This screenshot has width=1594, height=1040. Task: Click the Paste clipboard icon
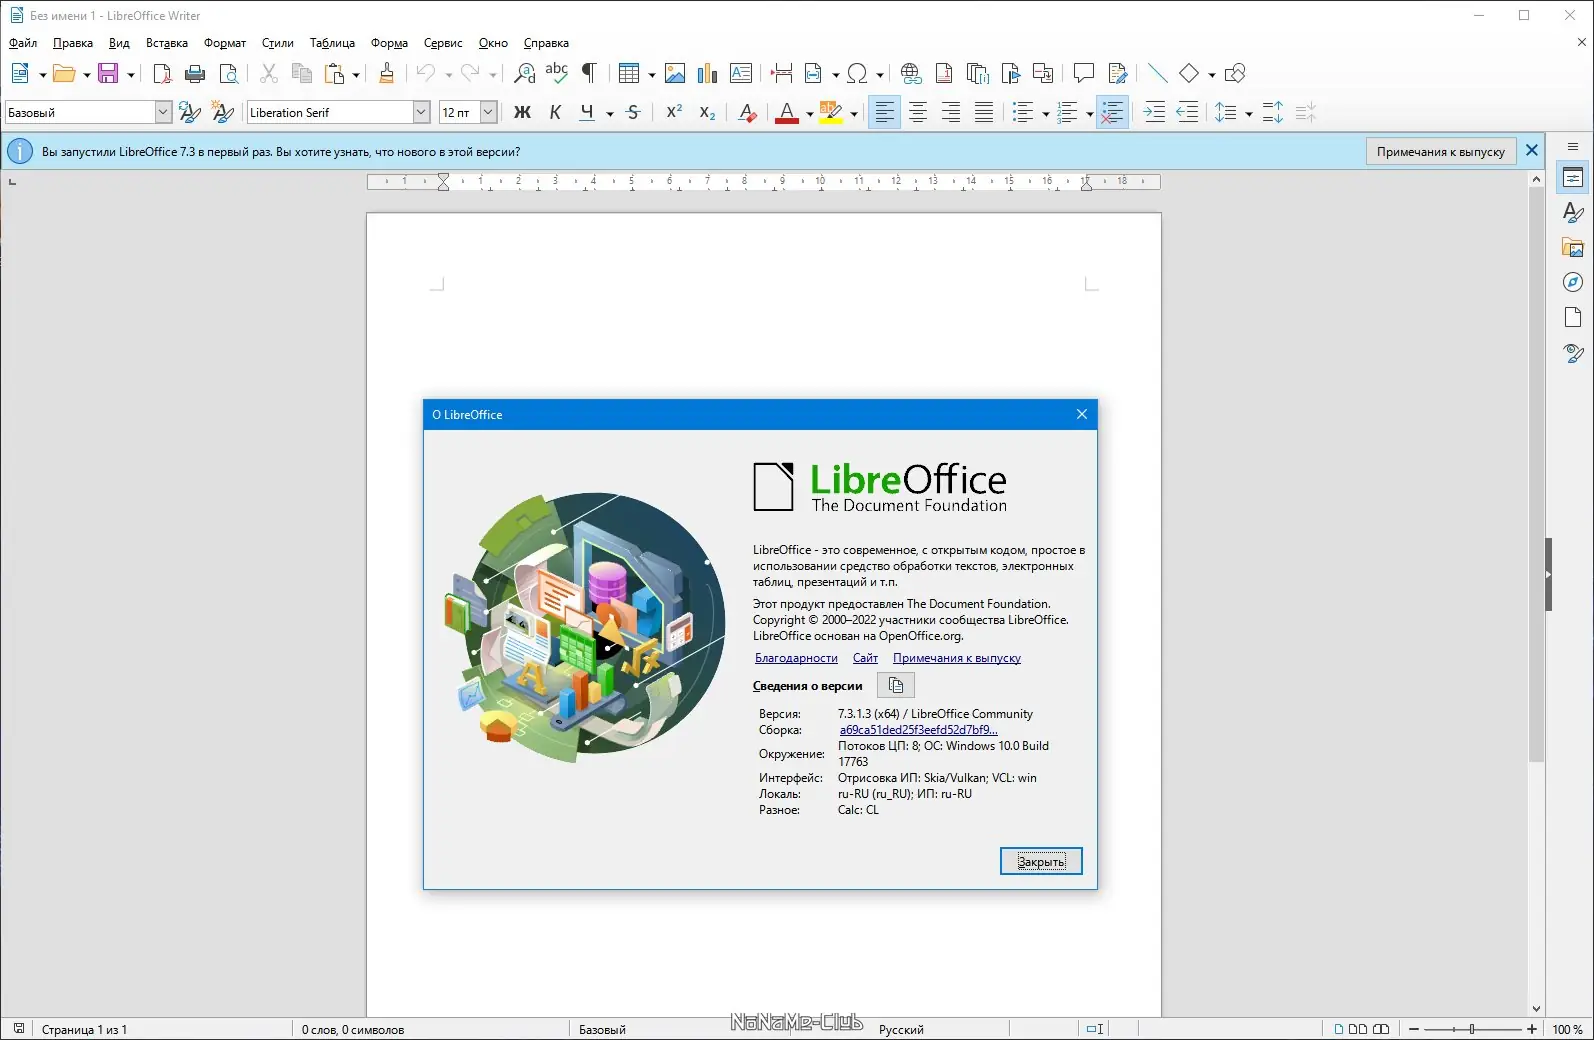(x=335, y=73)
